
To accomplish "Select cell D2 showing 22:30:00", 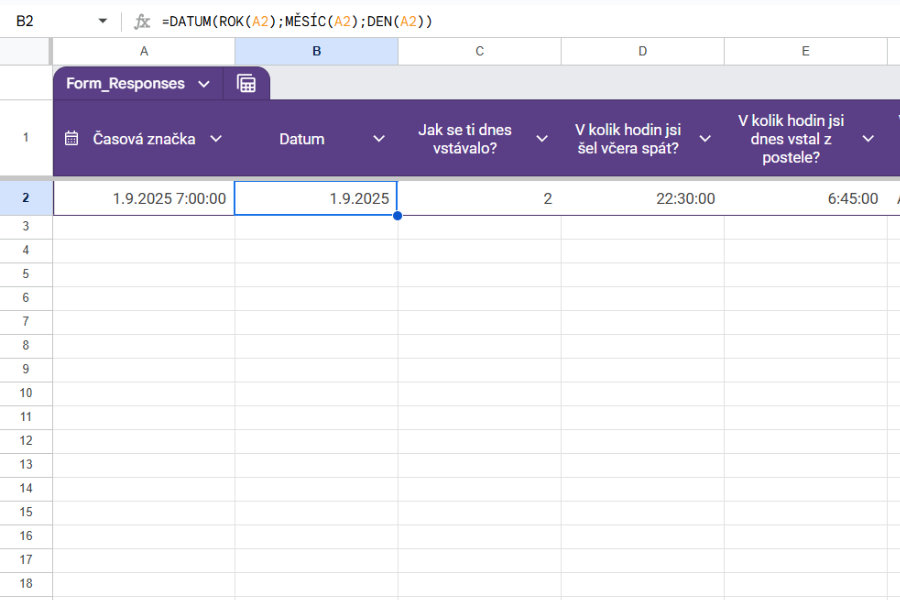I will pos(642,198).
